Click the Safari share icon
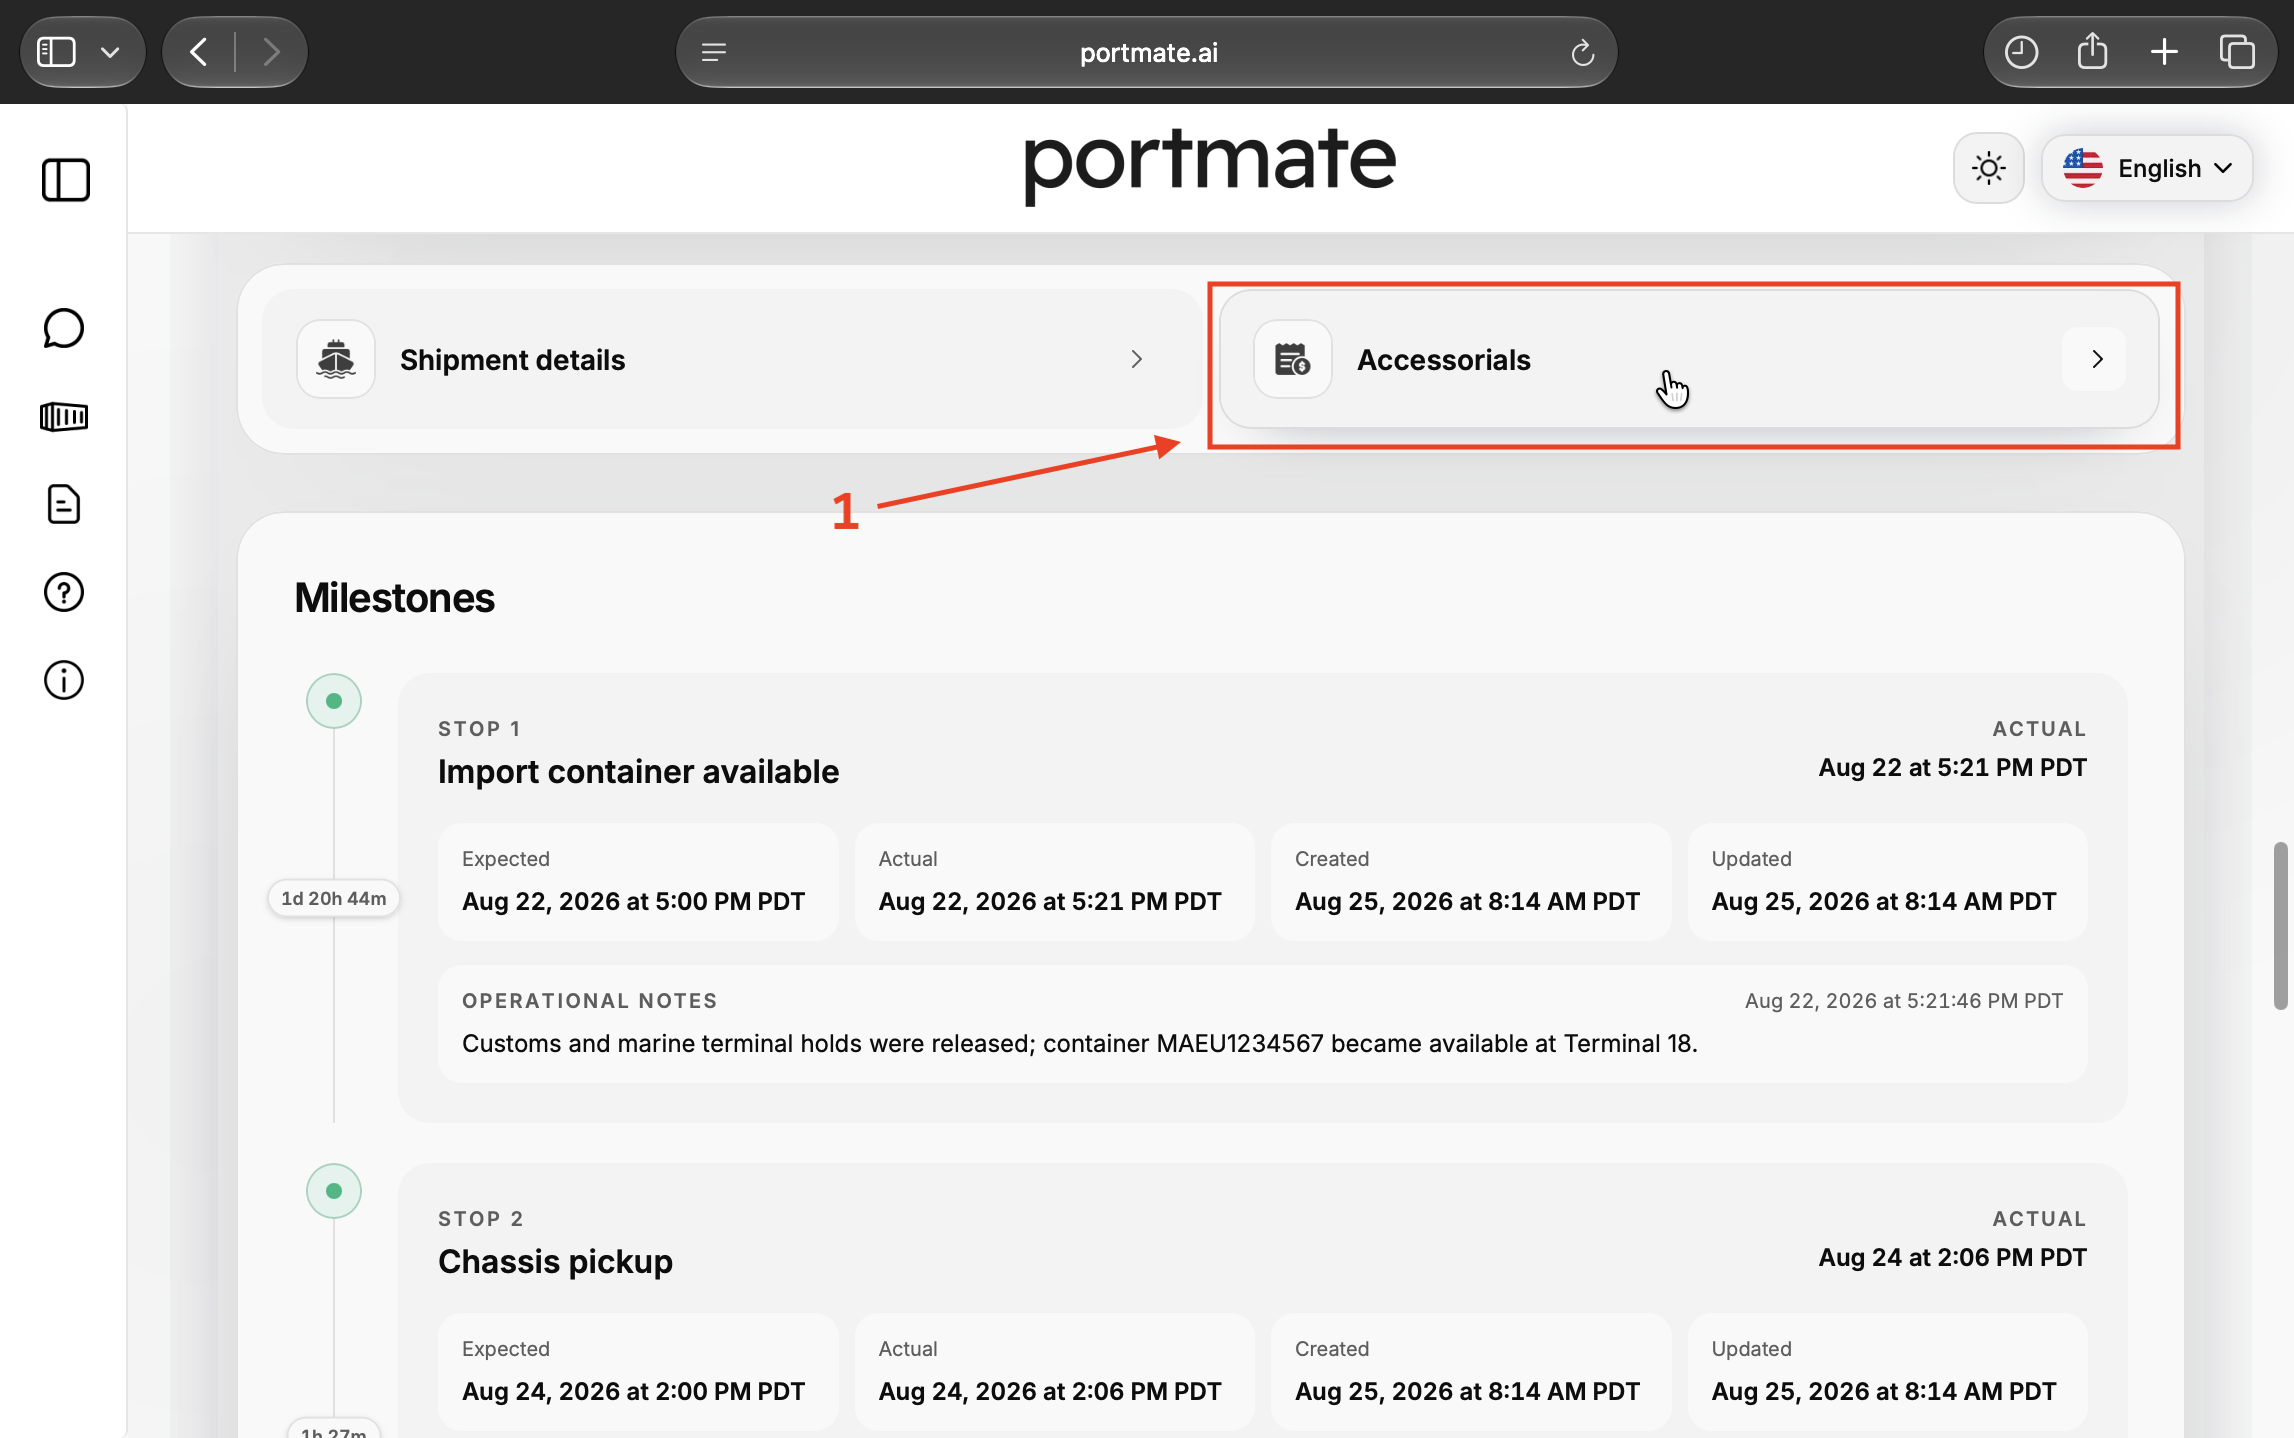Viewport: 2294px width, 1438px height. tap(2092, 52)
